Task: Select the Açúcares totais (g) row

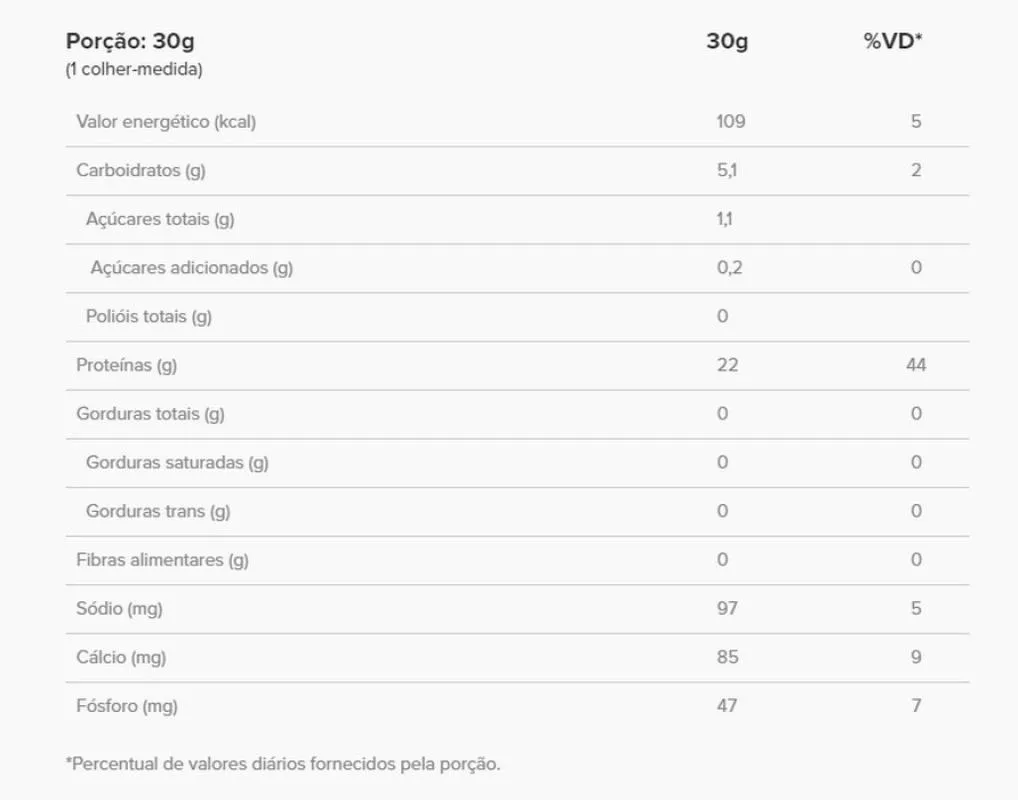Action: [517, 219]
